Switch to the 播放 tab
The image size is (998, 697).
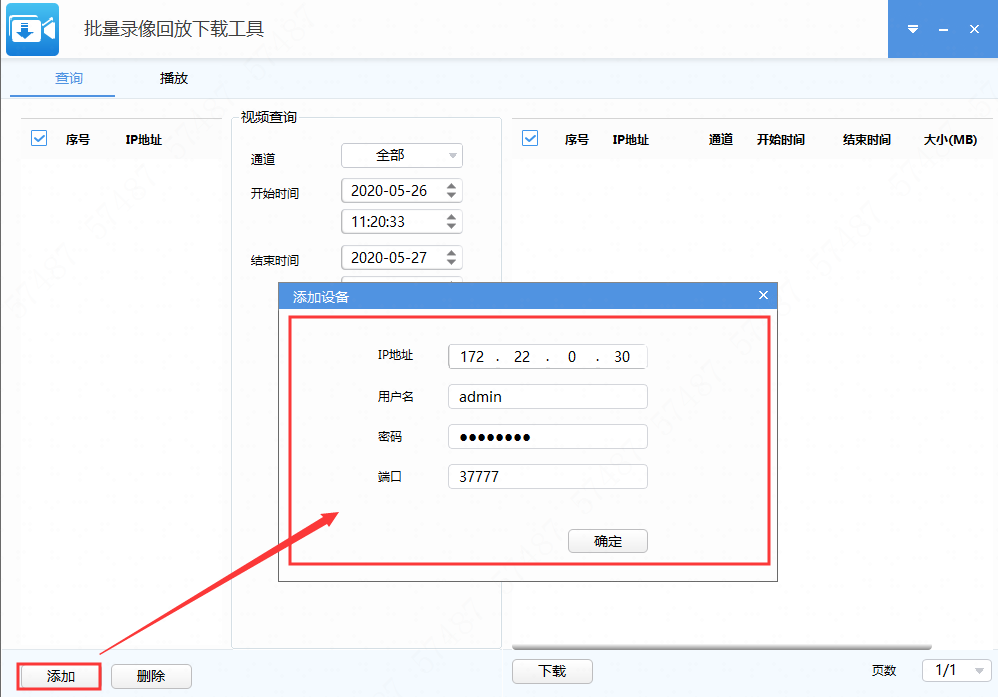(x=174, y=78)
